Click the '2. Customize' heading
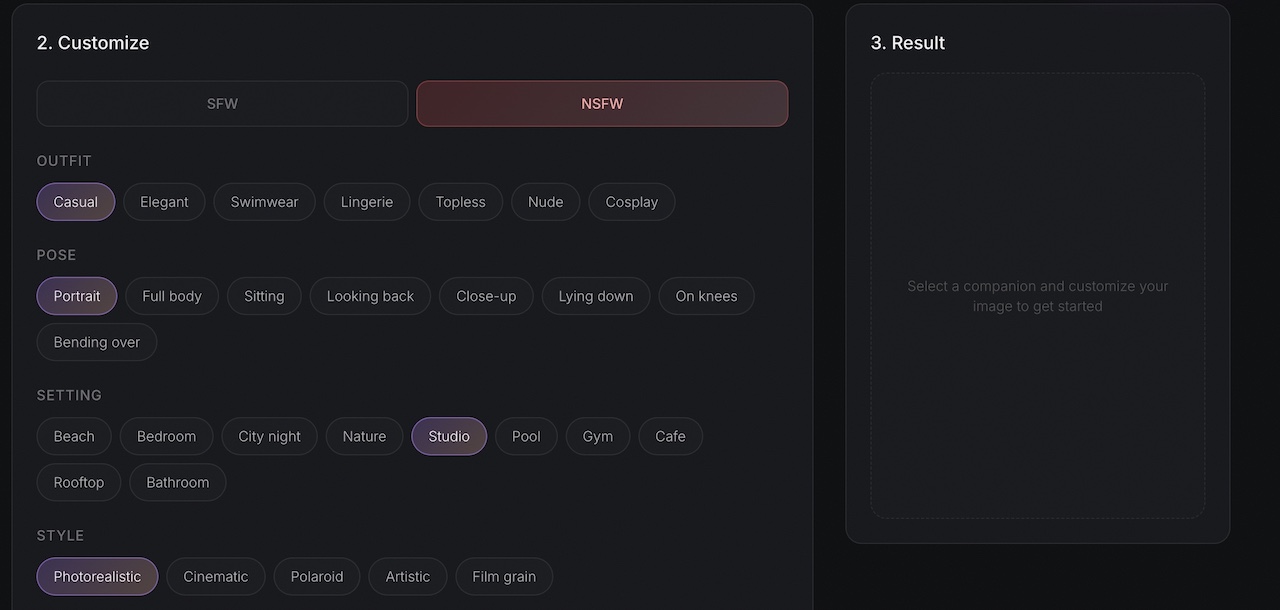The height and width of the screenshot is (610, 1280). 93,43
